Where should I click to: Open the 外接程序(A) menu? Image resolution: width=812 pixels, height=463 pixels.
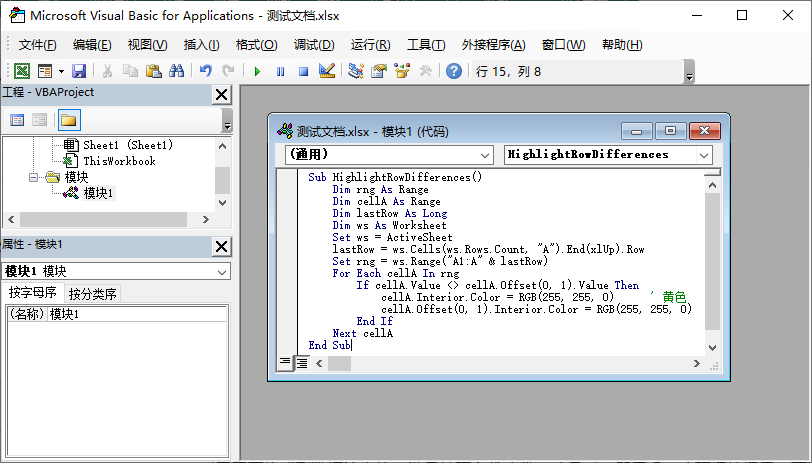point(494,45)
